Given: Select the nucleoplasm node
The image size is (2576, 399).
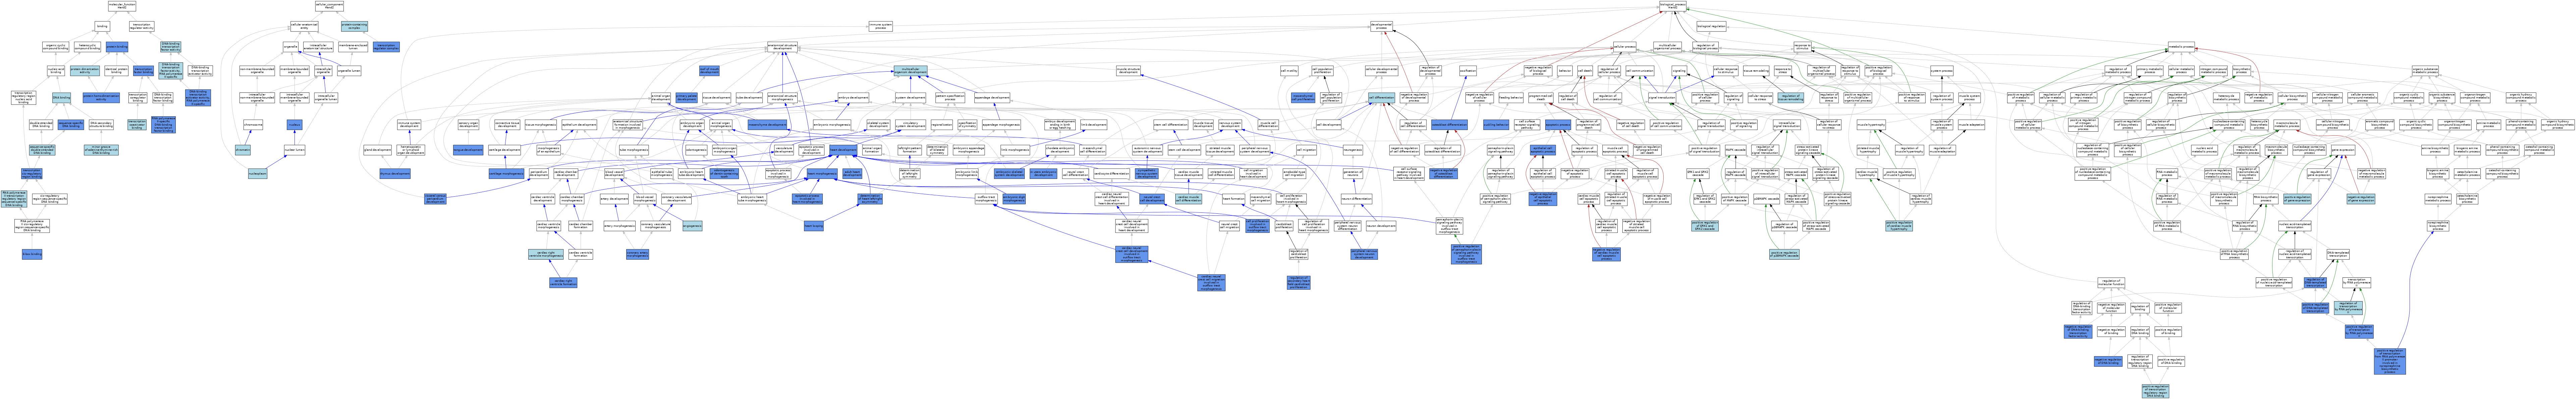Looking at the screenshot, I should coord(258,174).
